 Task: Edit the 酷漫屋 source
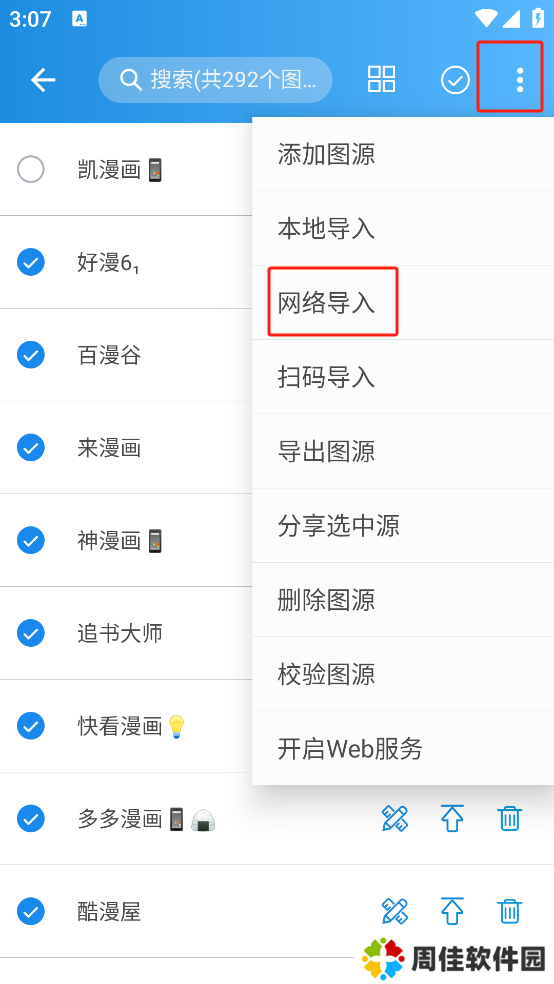click(395, 911)
